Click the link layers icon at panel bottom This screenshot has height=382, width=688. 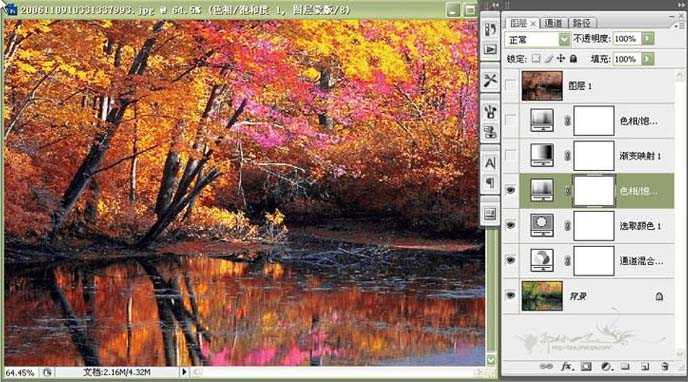(x=546, y=367)
